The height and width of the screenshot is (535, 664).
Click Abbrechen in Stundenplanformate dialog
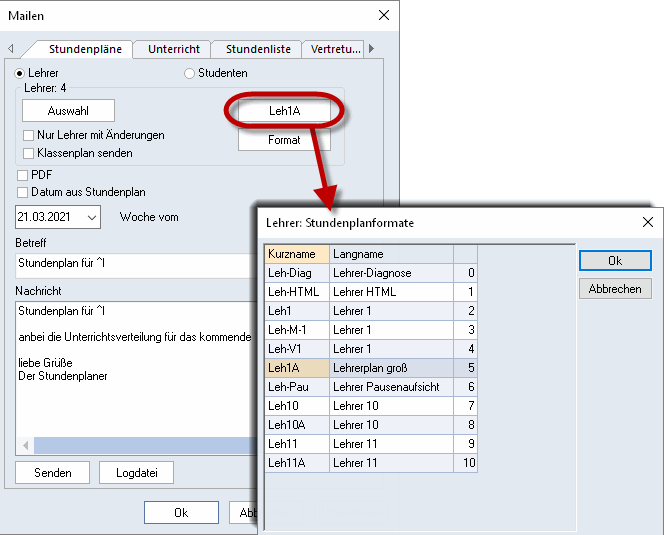(615, 289)
